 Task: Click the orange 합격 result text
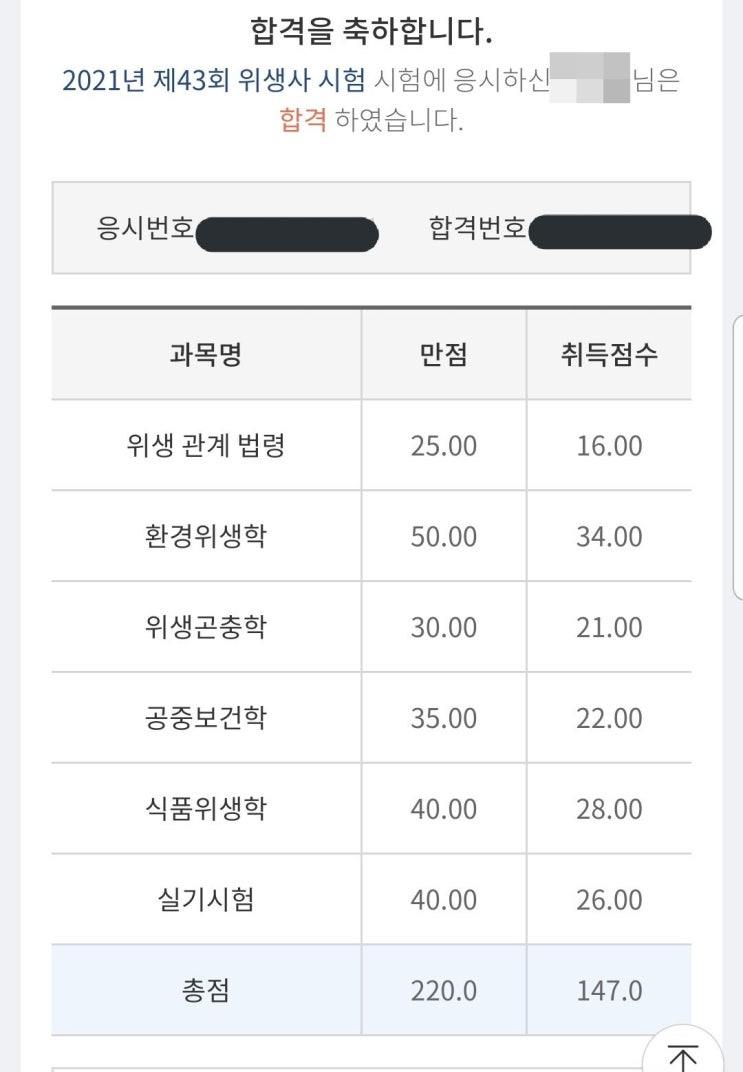point(303,121)
